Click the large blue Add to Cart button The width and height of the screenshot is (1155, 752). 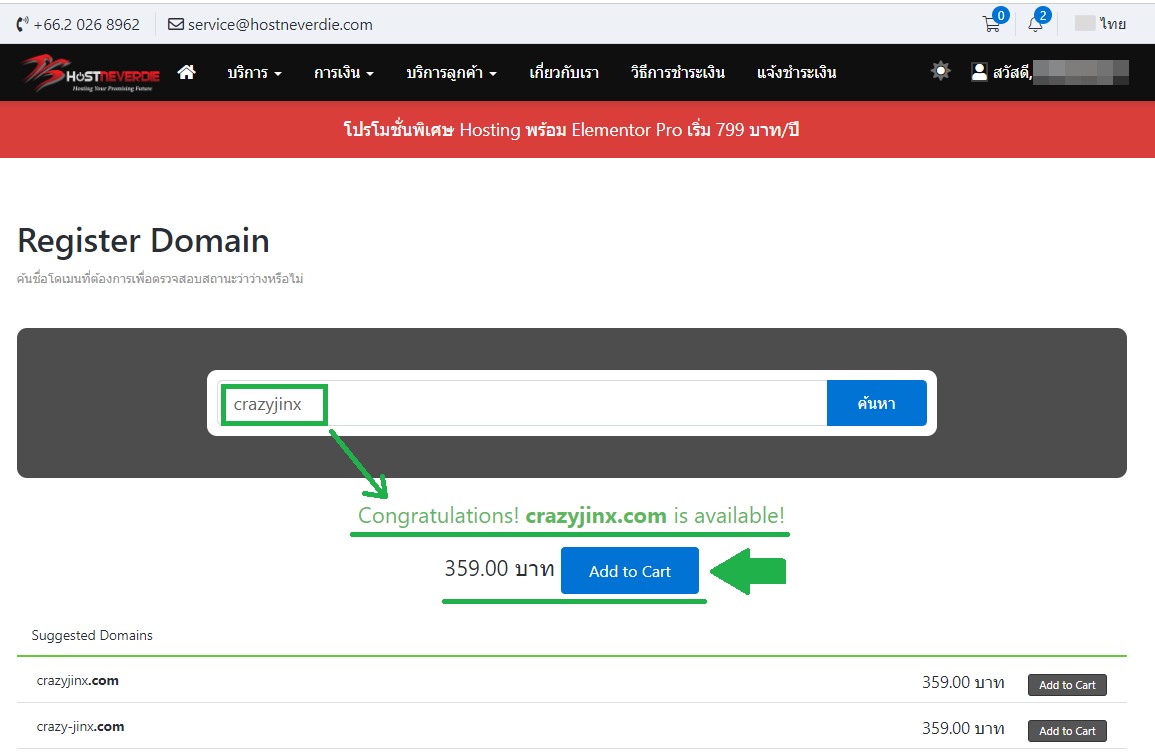coord(629,571)
